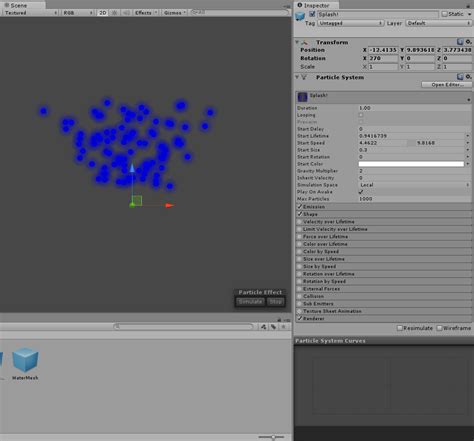Open the Gizmos dropdown
Image resolution: width=474 pixels, height=441 pixels.
click(175, 13)
